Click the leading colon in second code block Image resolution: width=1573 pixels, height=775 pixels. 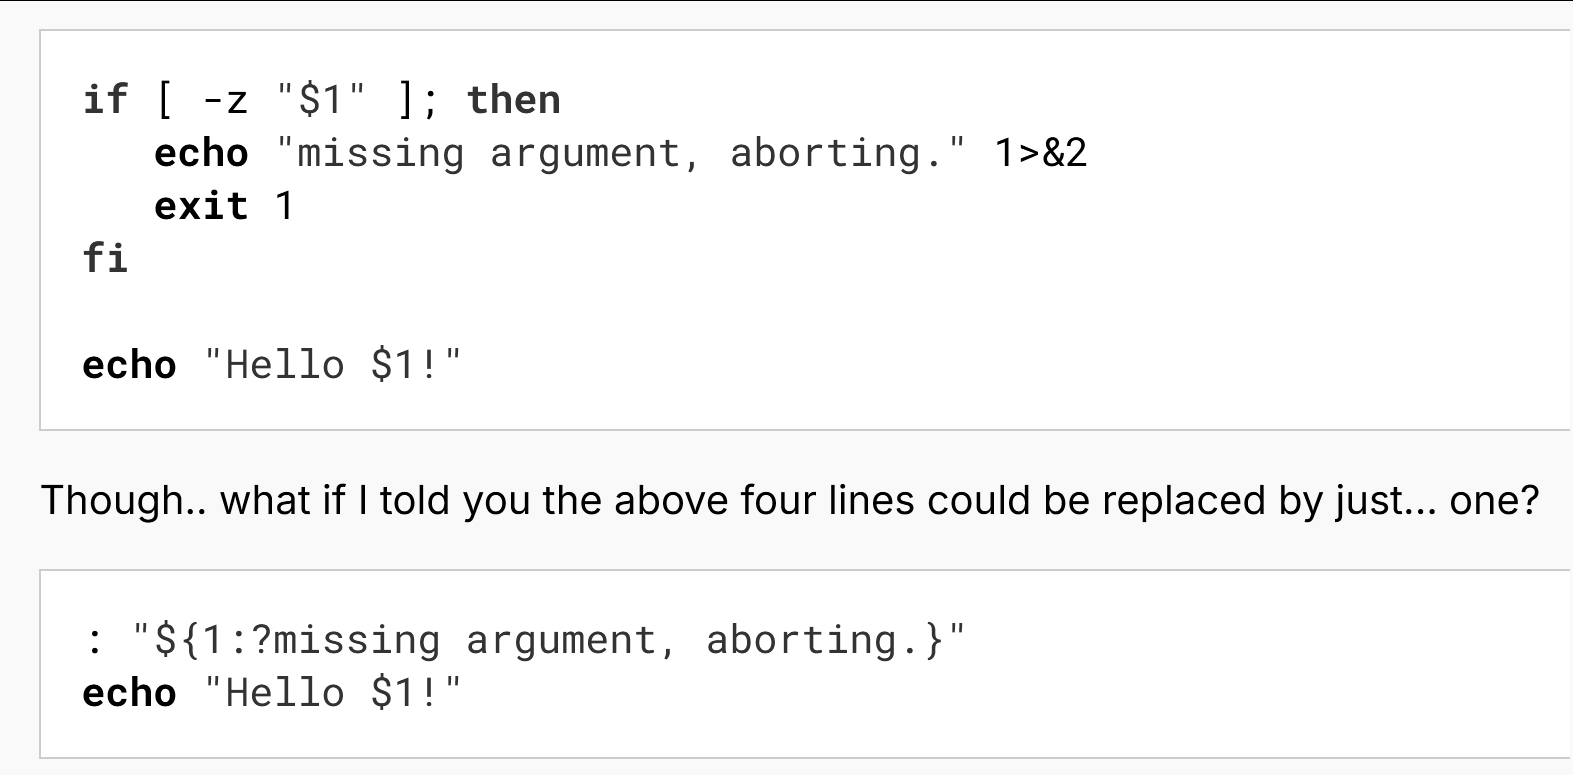[94, 642]
